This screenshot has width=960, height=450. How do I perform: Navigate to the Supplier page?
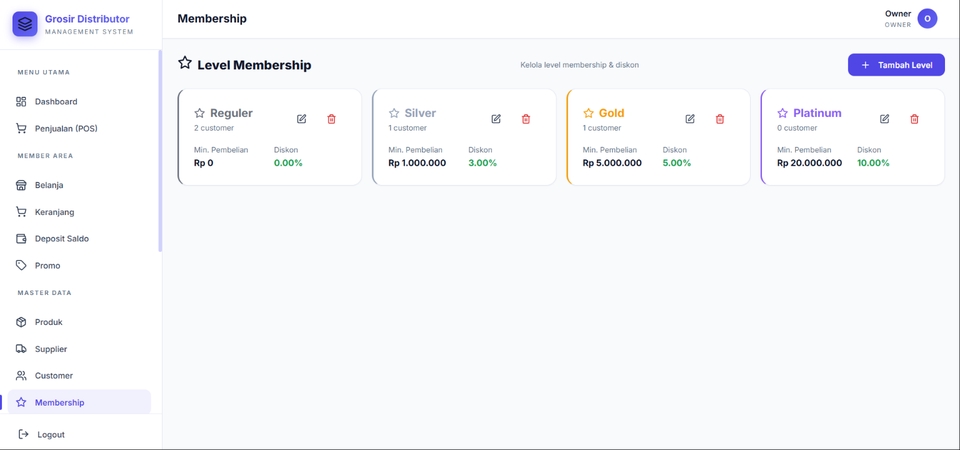pyautogui.click(x=79, y=349)
